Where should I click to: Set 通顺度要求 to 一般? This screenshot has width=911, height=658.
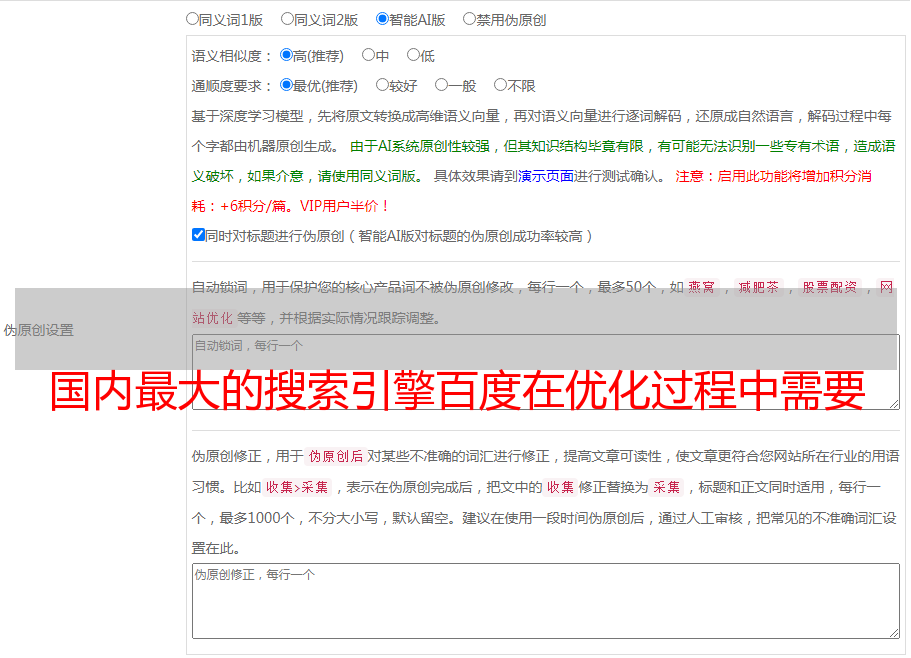(441, 85)
